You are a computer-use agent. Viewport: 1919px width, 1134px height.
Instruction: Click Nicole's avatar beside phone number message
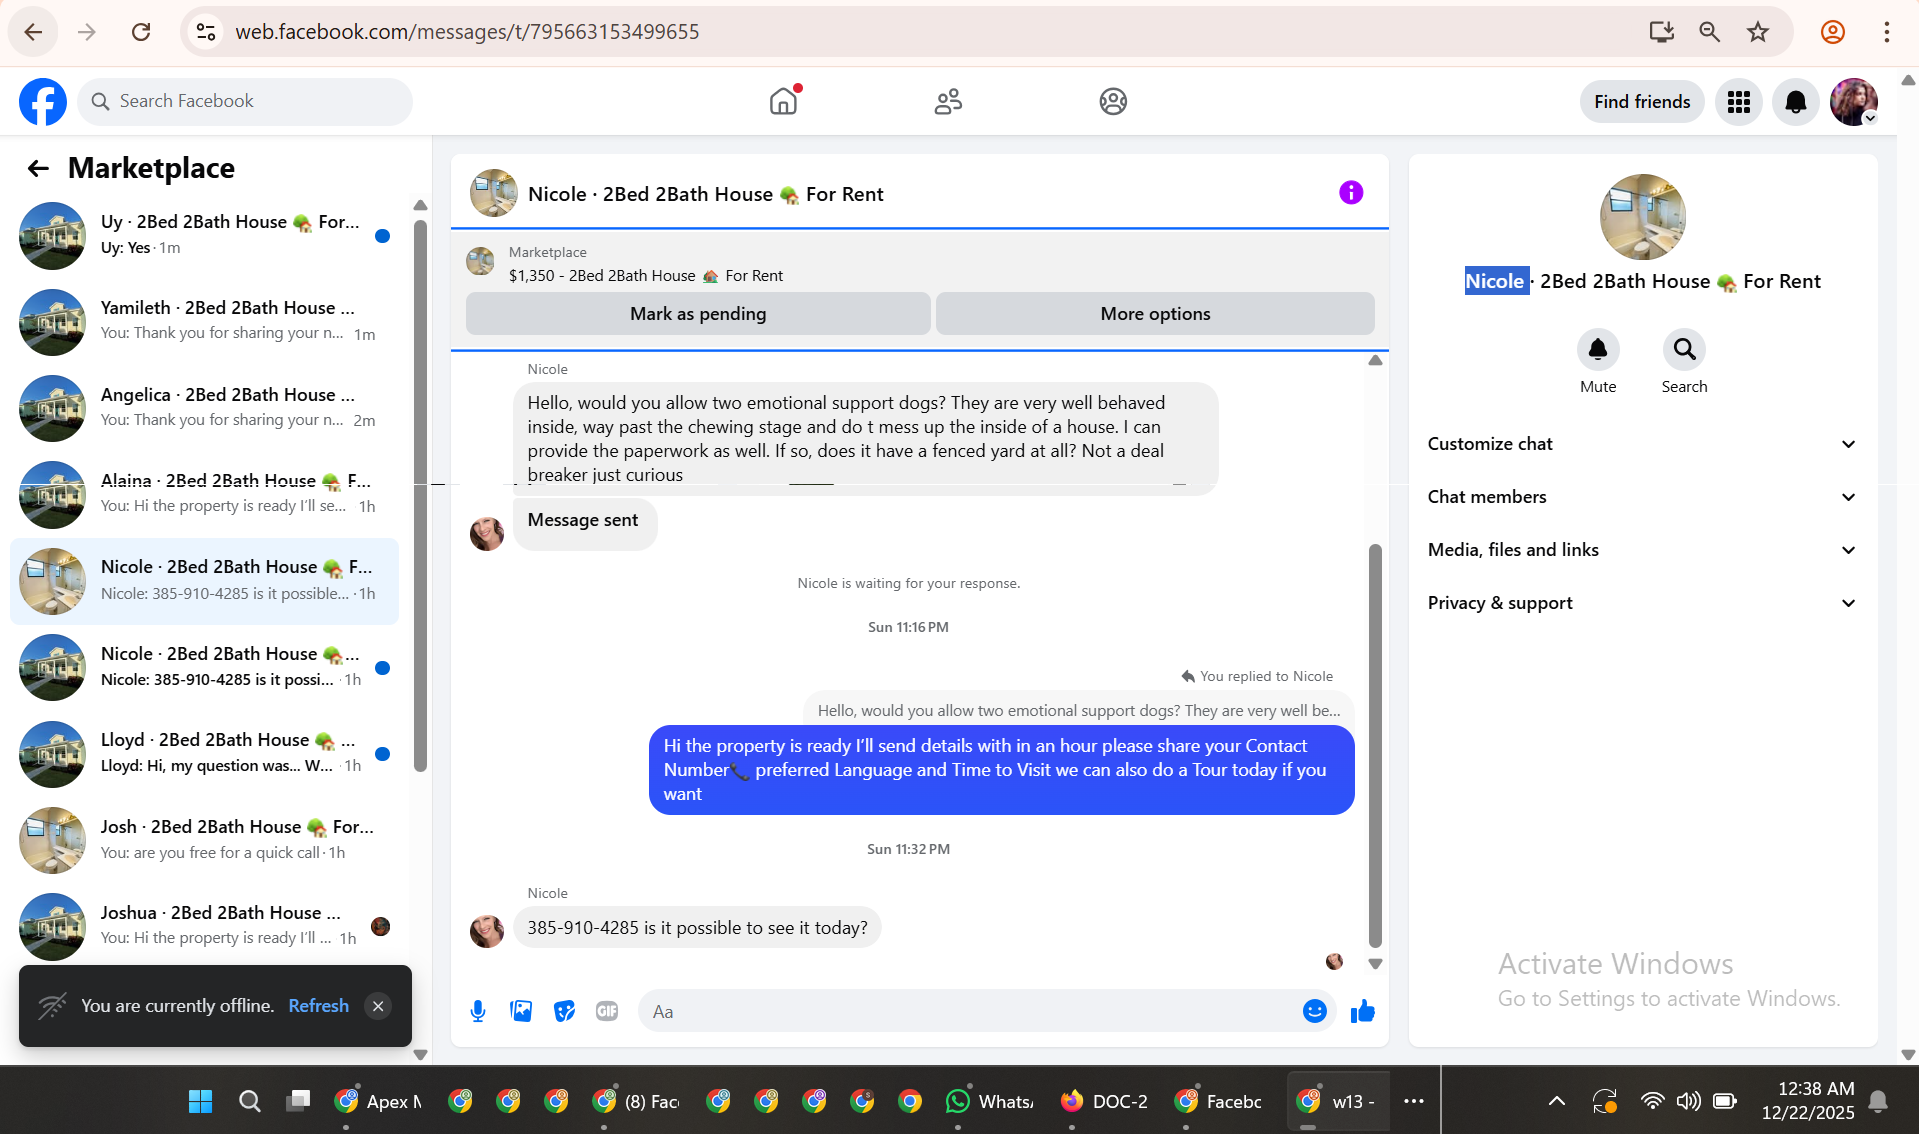(x=487, y=930)
